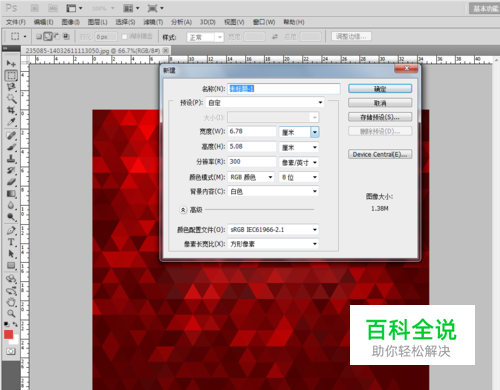Open the 窗口(W) menu
This screenshot has width=500, height=390.
pos(264,22)
